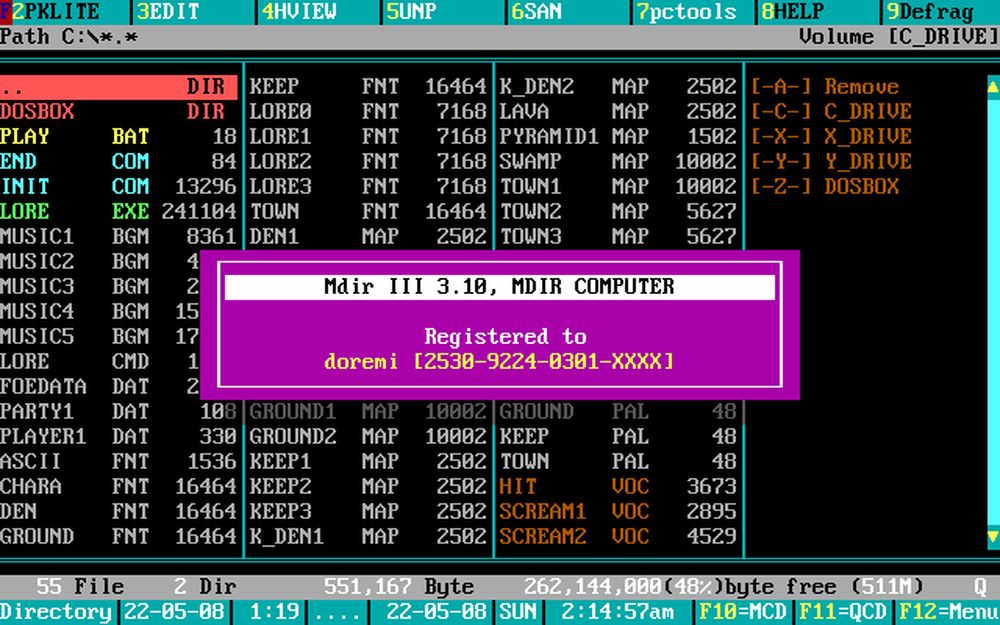Open the F12=Menu item
Viewport: 1000px width, 625px height.
[x=948, y=611]
